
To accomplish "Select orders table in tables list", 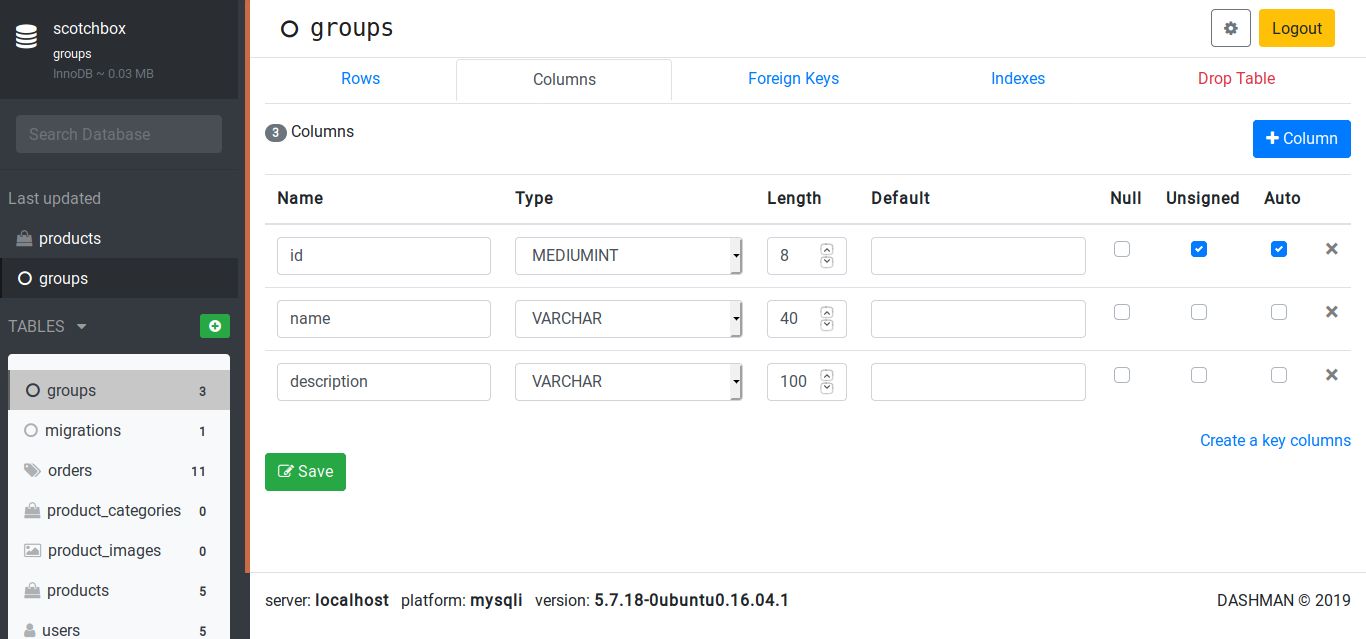I will pyautogui.click(x=119, y=470).
